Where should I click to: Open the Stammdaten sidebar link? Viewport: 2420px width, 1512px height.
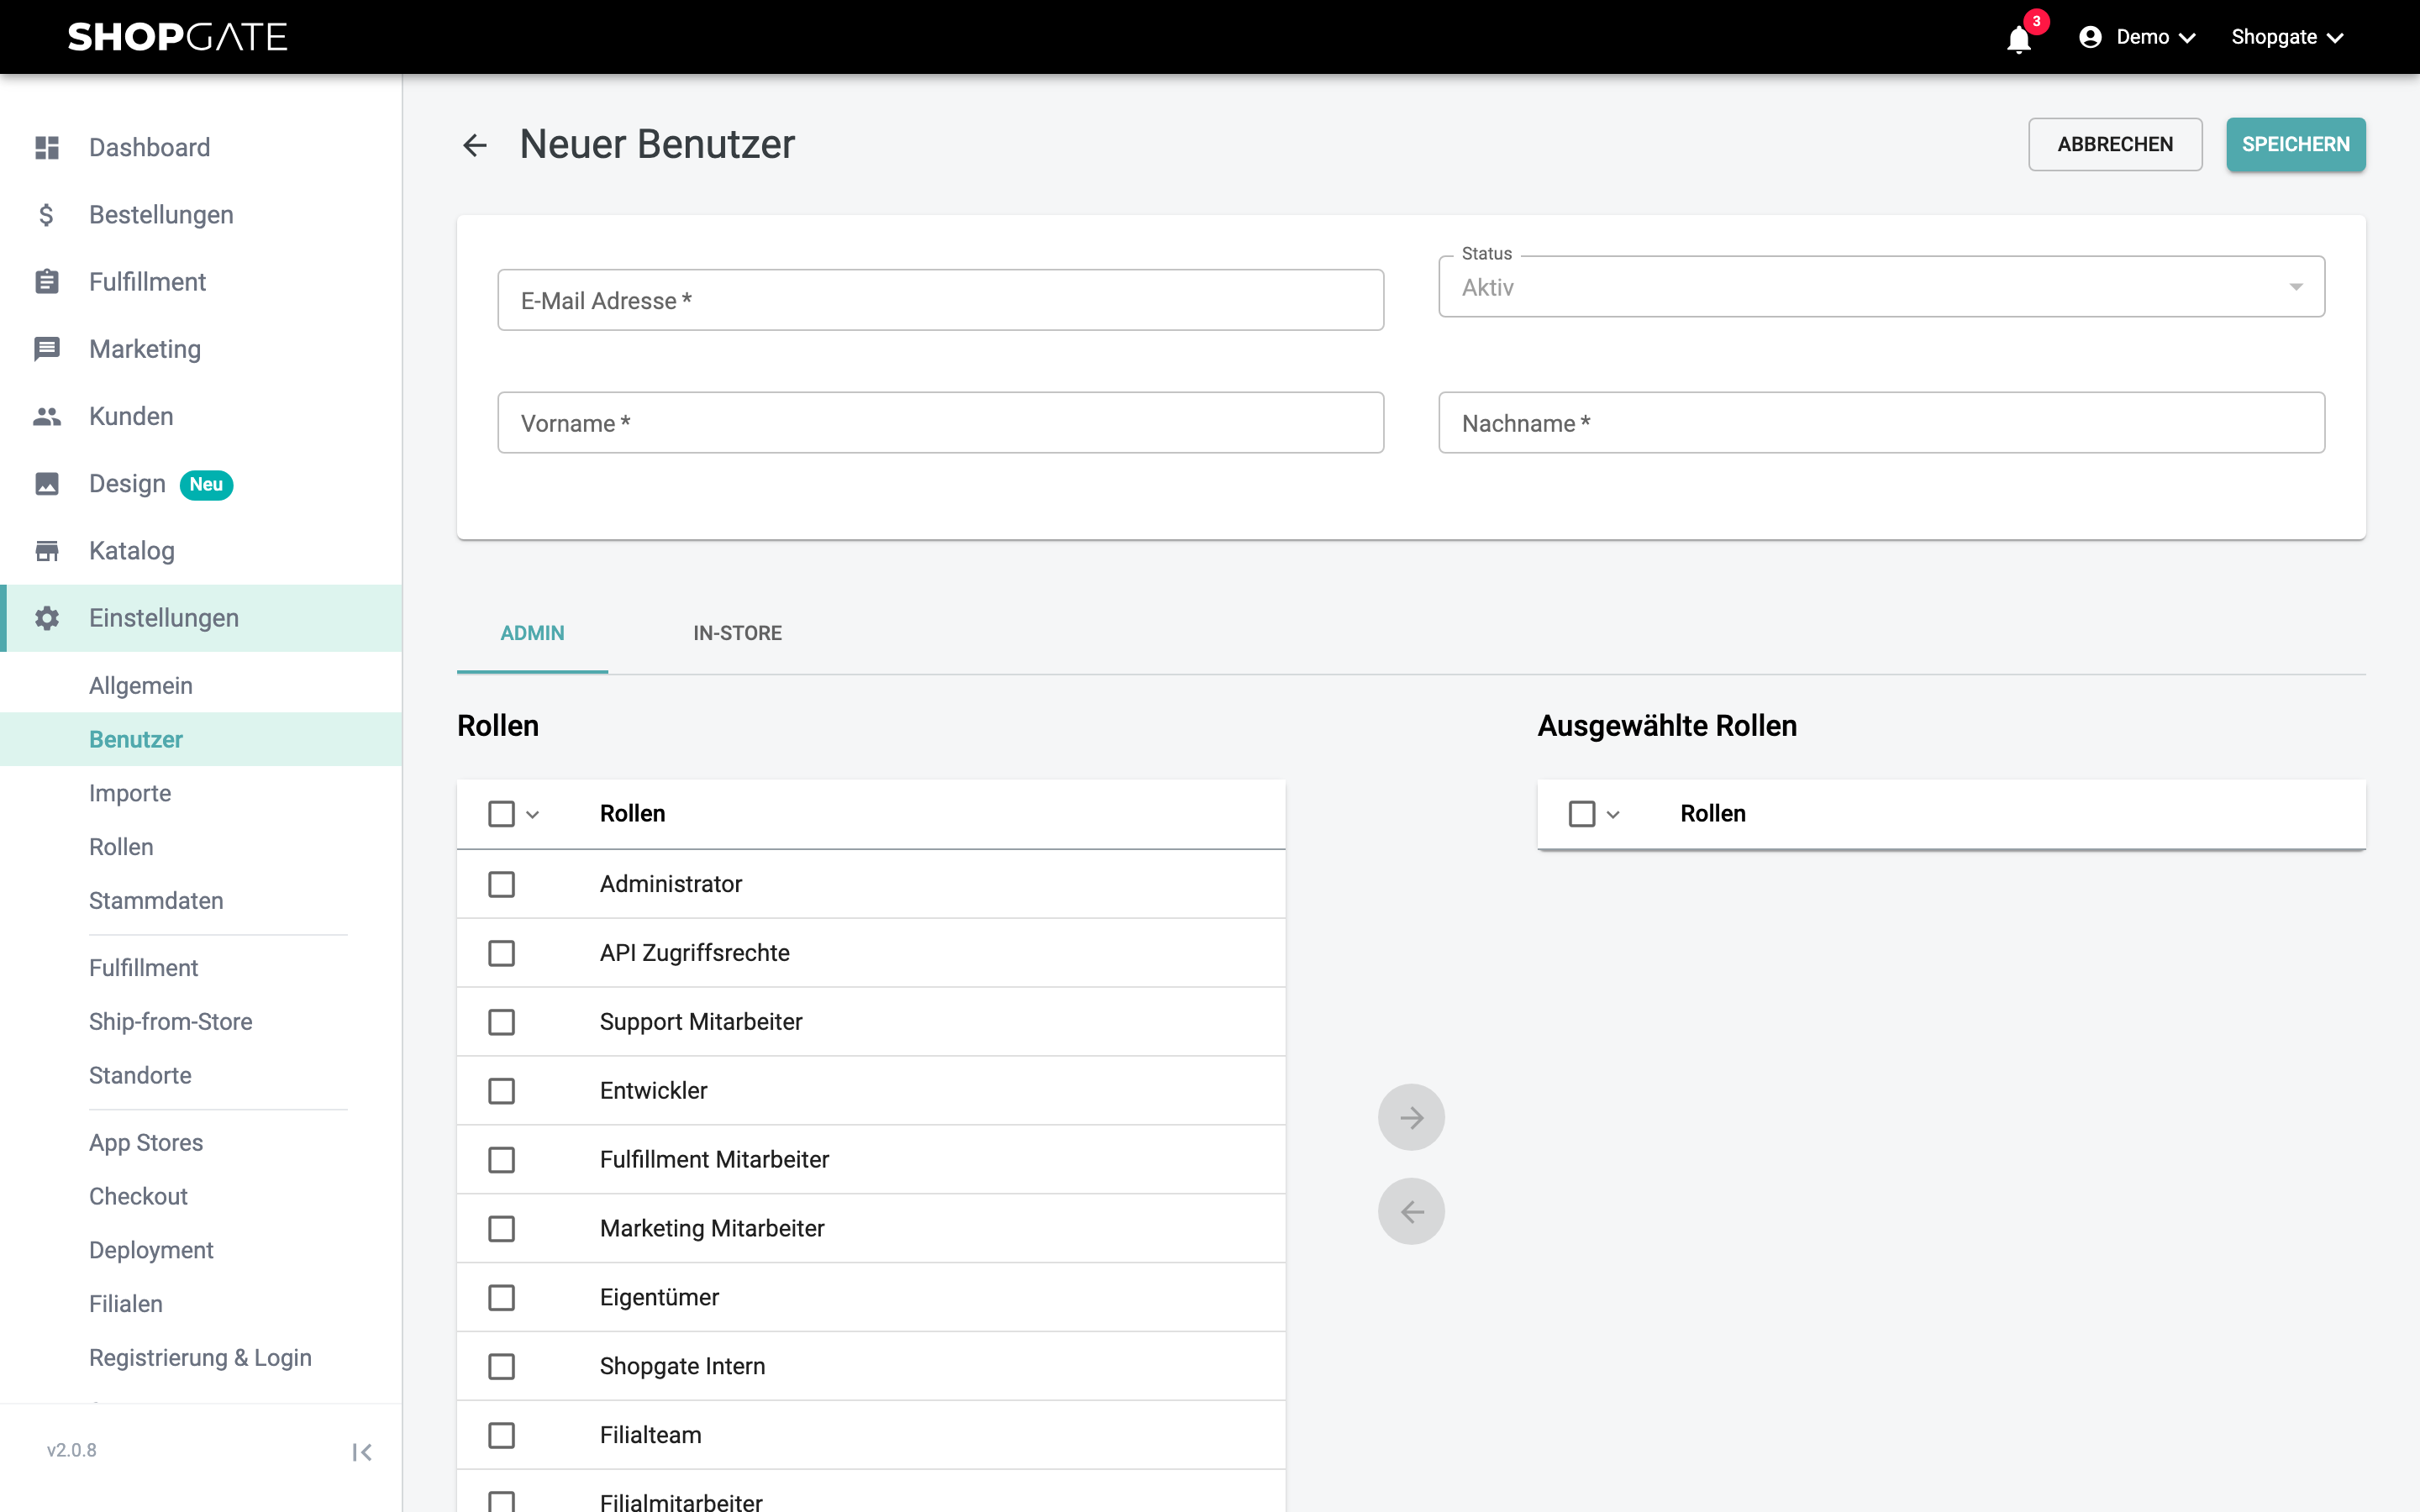156,900
